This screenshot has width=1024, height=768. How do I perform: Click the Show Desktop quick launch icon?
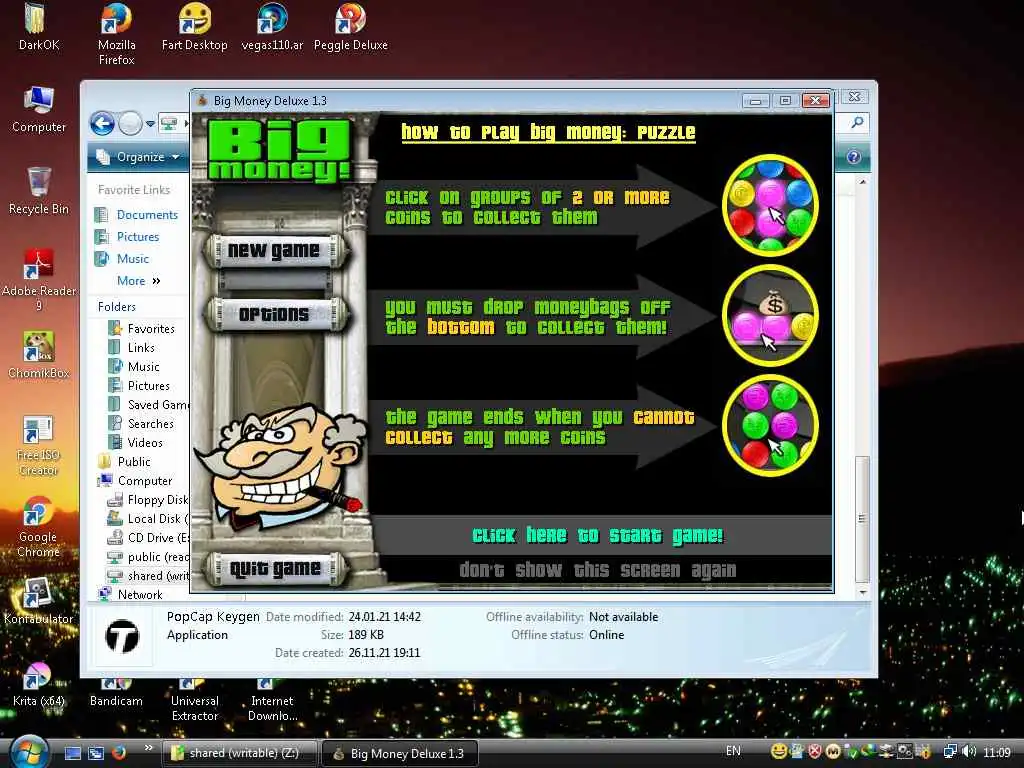[72, 753]
